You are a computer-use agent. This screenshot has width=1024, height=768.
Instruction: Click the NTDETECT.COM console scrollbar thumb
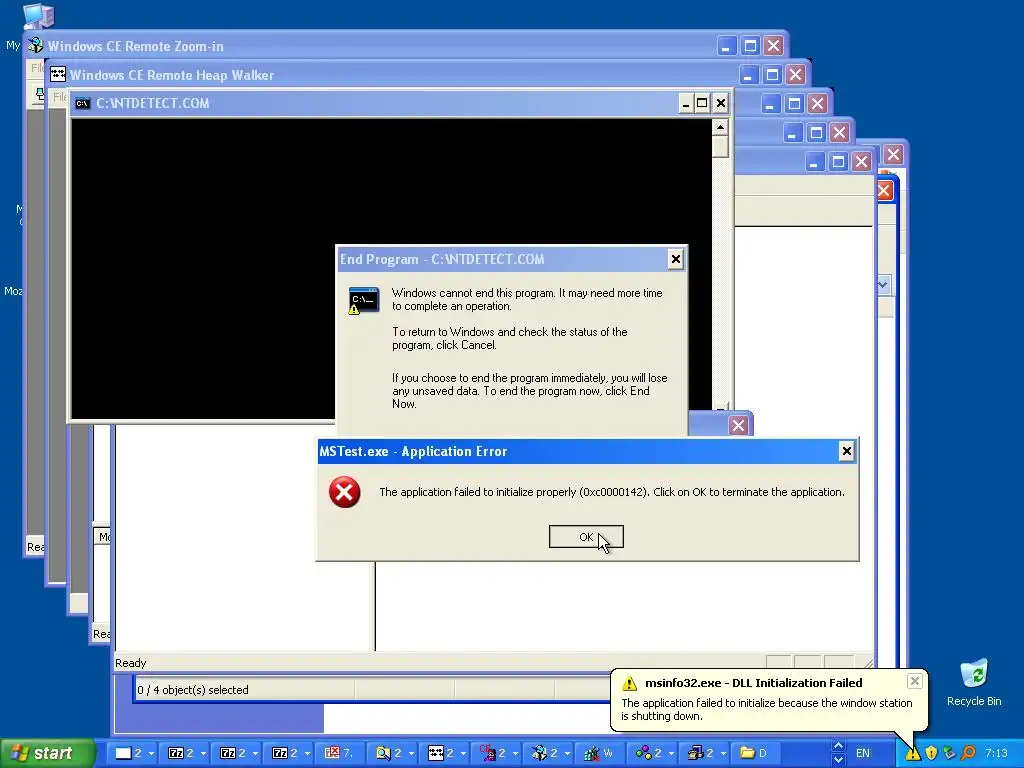(720, 147)
